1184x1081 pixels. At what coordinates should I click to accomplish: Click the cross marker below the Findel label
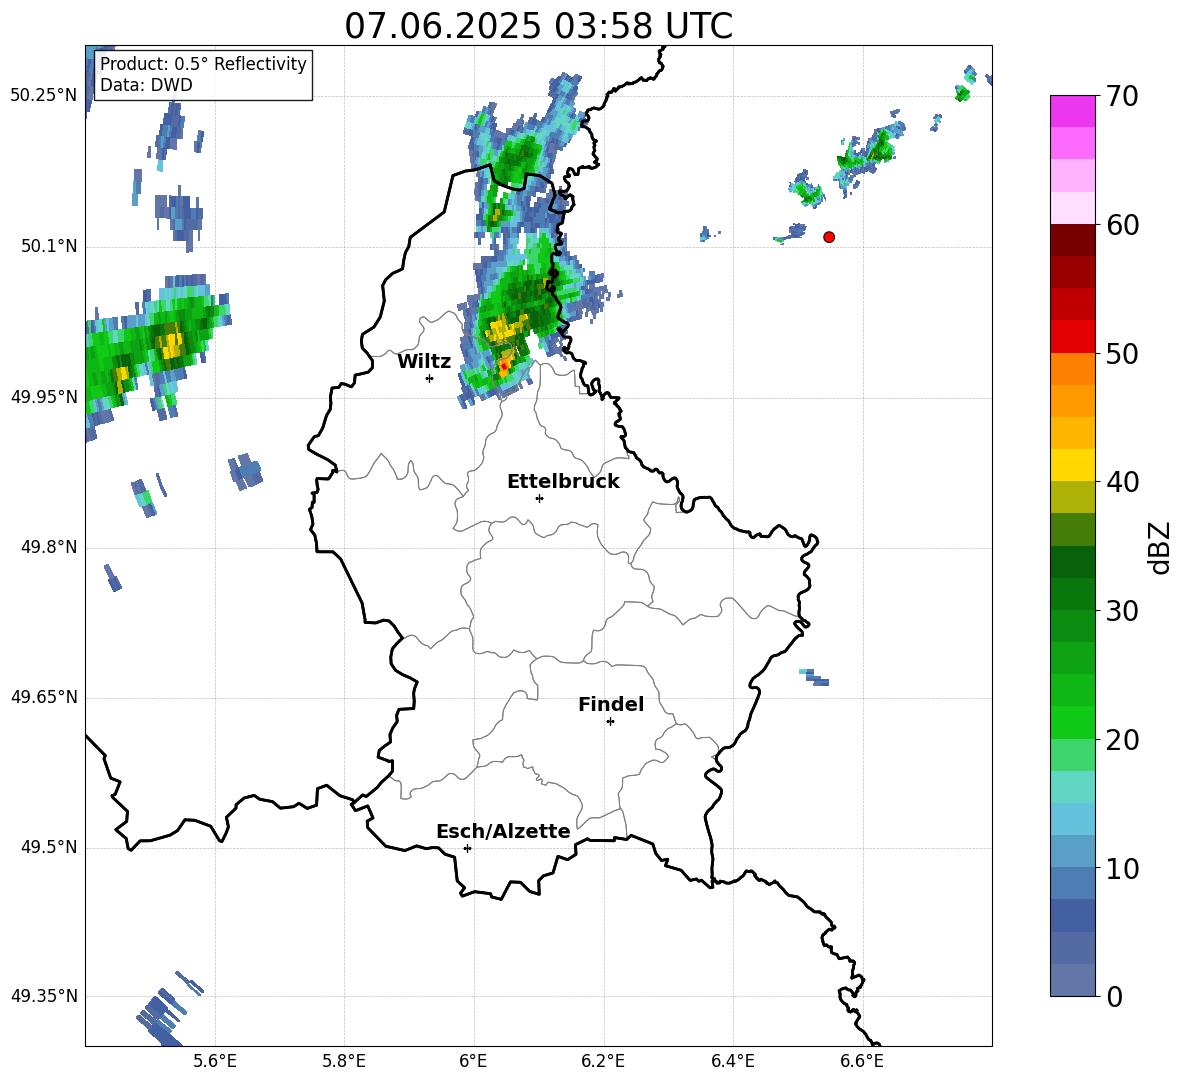pos(610,722)
